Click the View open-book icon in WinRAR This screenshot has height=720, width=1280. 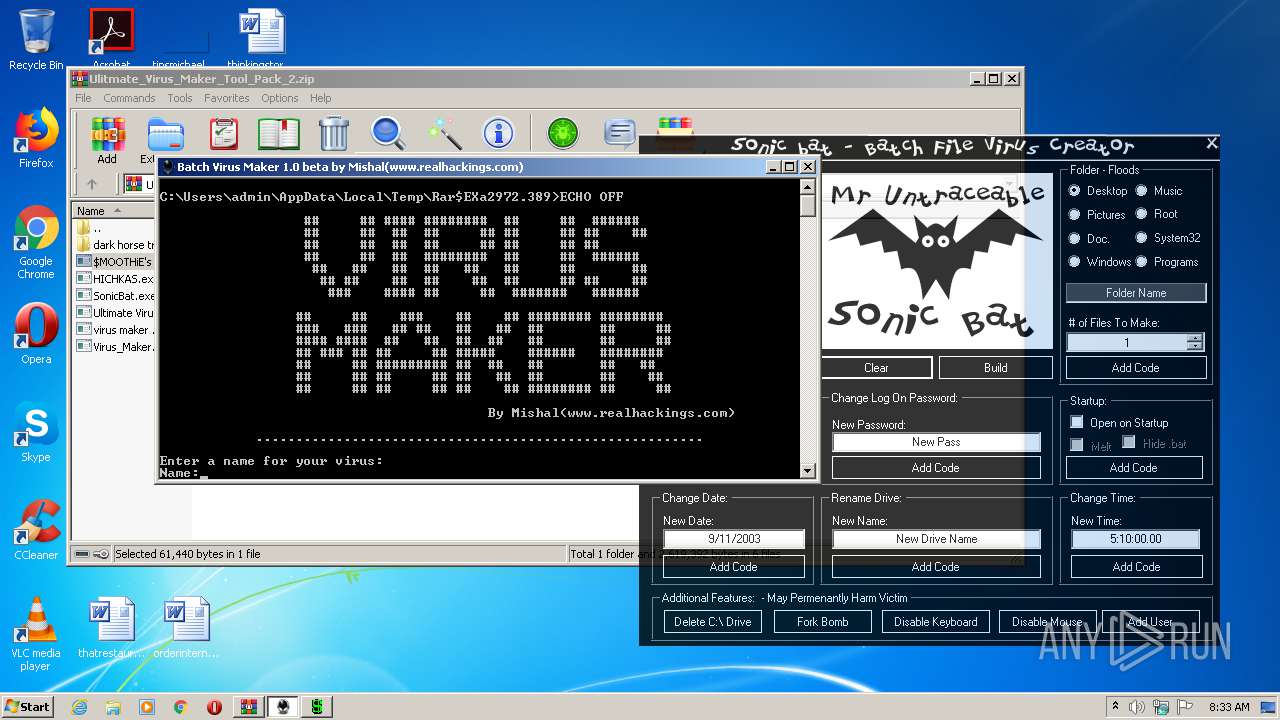pyautogui.click(x=279, y=134)
